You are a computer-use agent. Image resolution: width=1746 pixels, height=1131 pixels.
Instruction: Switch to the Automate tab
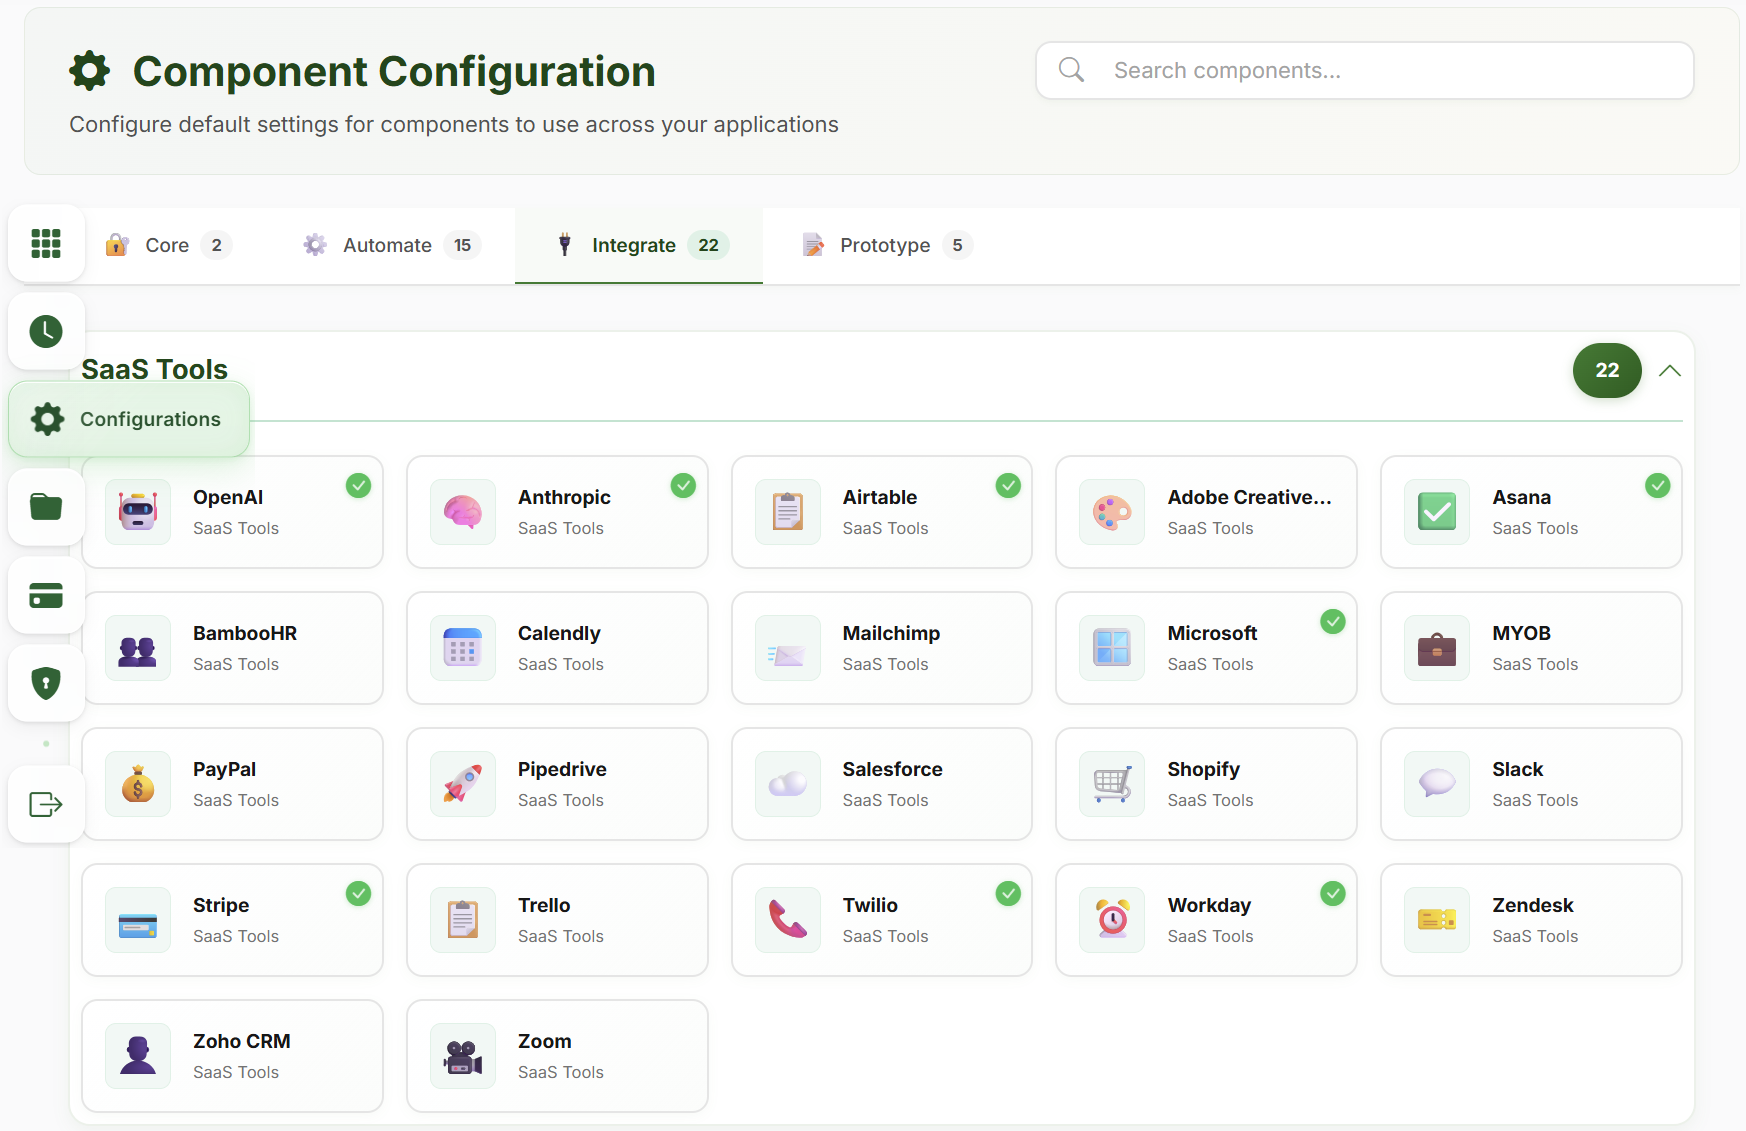pyautogui.click(x=392, y=245)
